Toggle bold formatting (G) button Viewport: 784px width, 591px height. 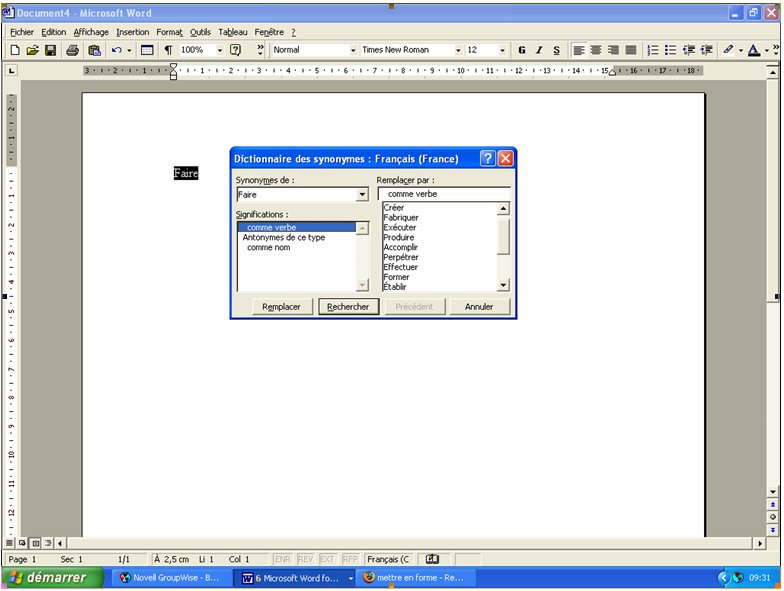(522, 50)
